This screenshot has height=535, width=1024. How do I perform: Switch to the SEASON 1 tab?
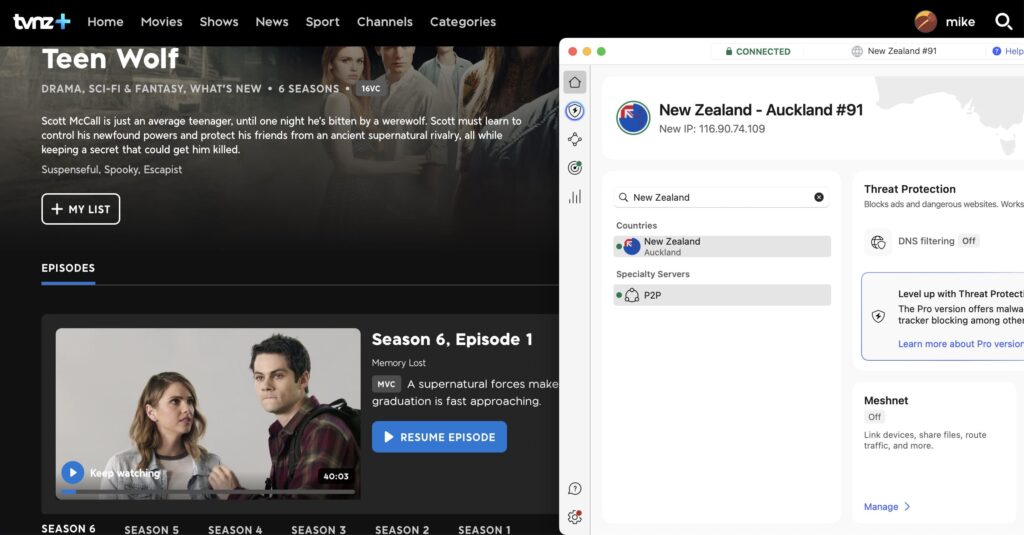coord(485,529)
